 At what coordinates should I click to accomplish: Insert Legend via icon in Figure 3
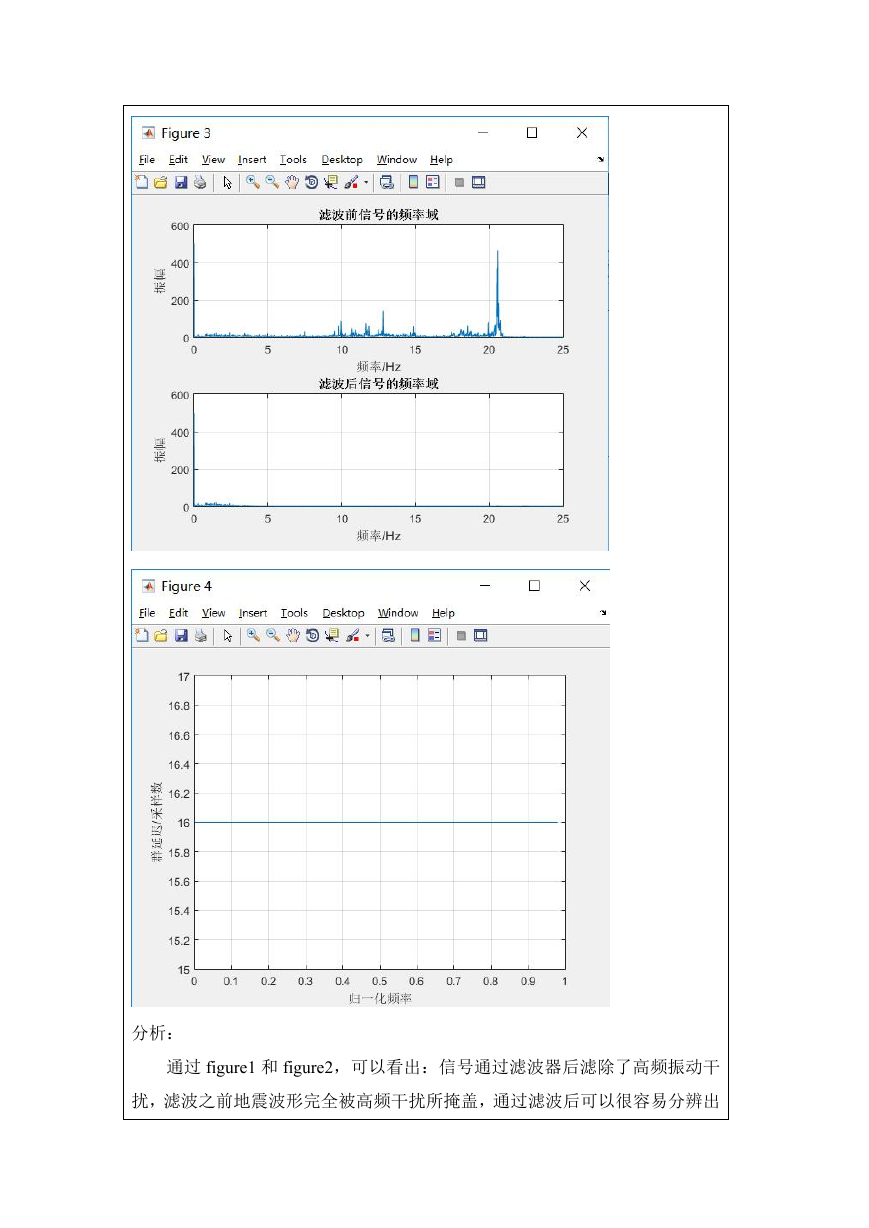[432, 182]
